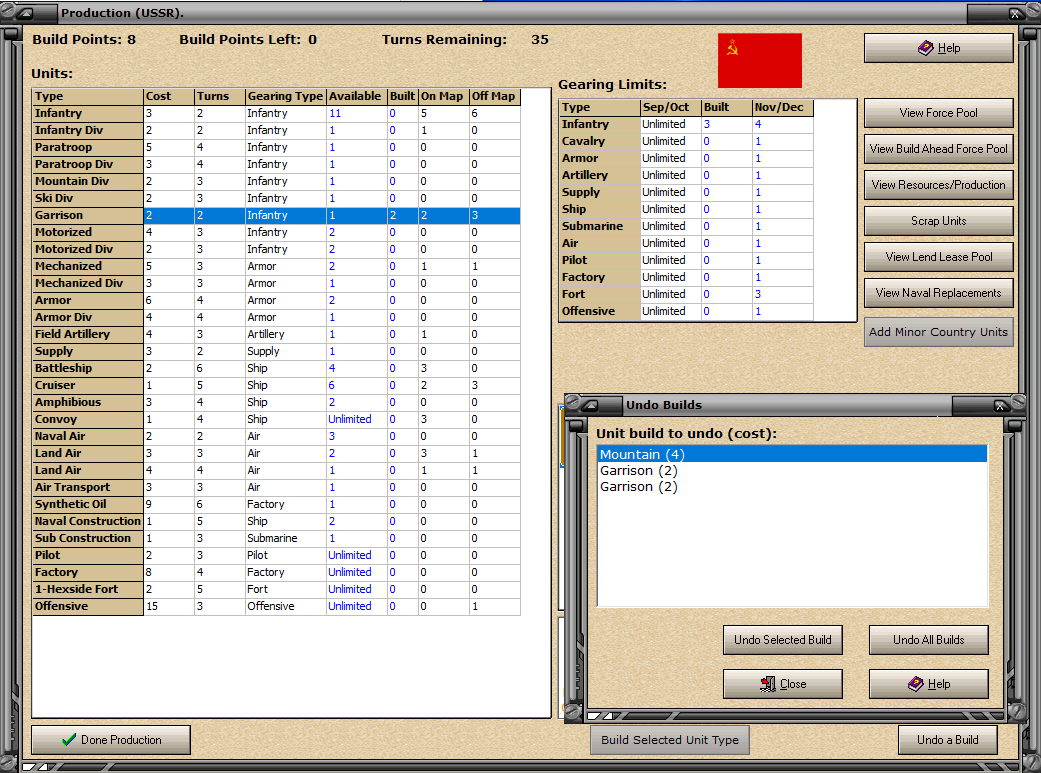1041x773 pixels.
Task: Select the Field Artillery unit row
Action: [276, 335]
